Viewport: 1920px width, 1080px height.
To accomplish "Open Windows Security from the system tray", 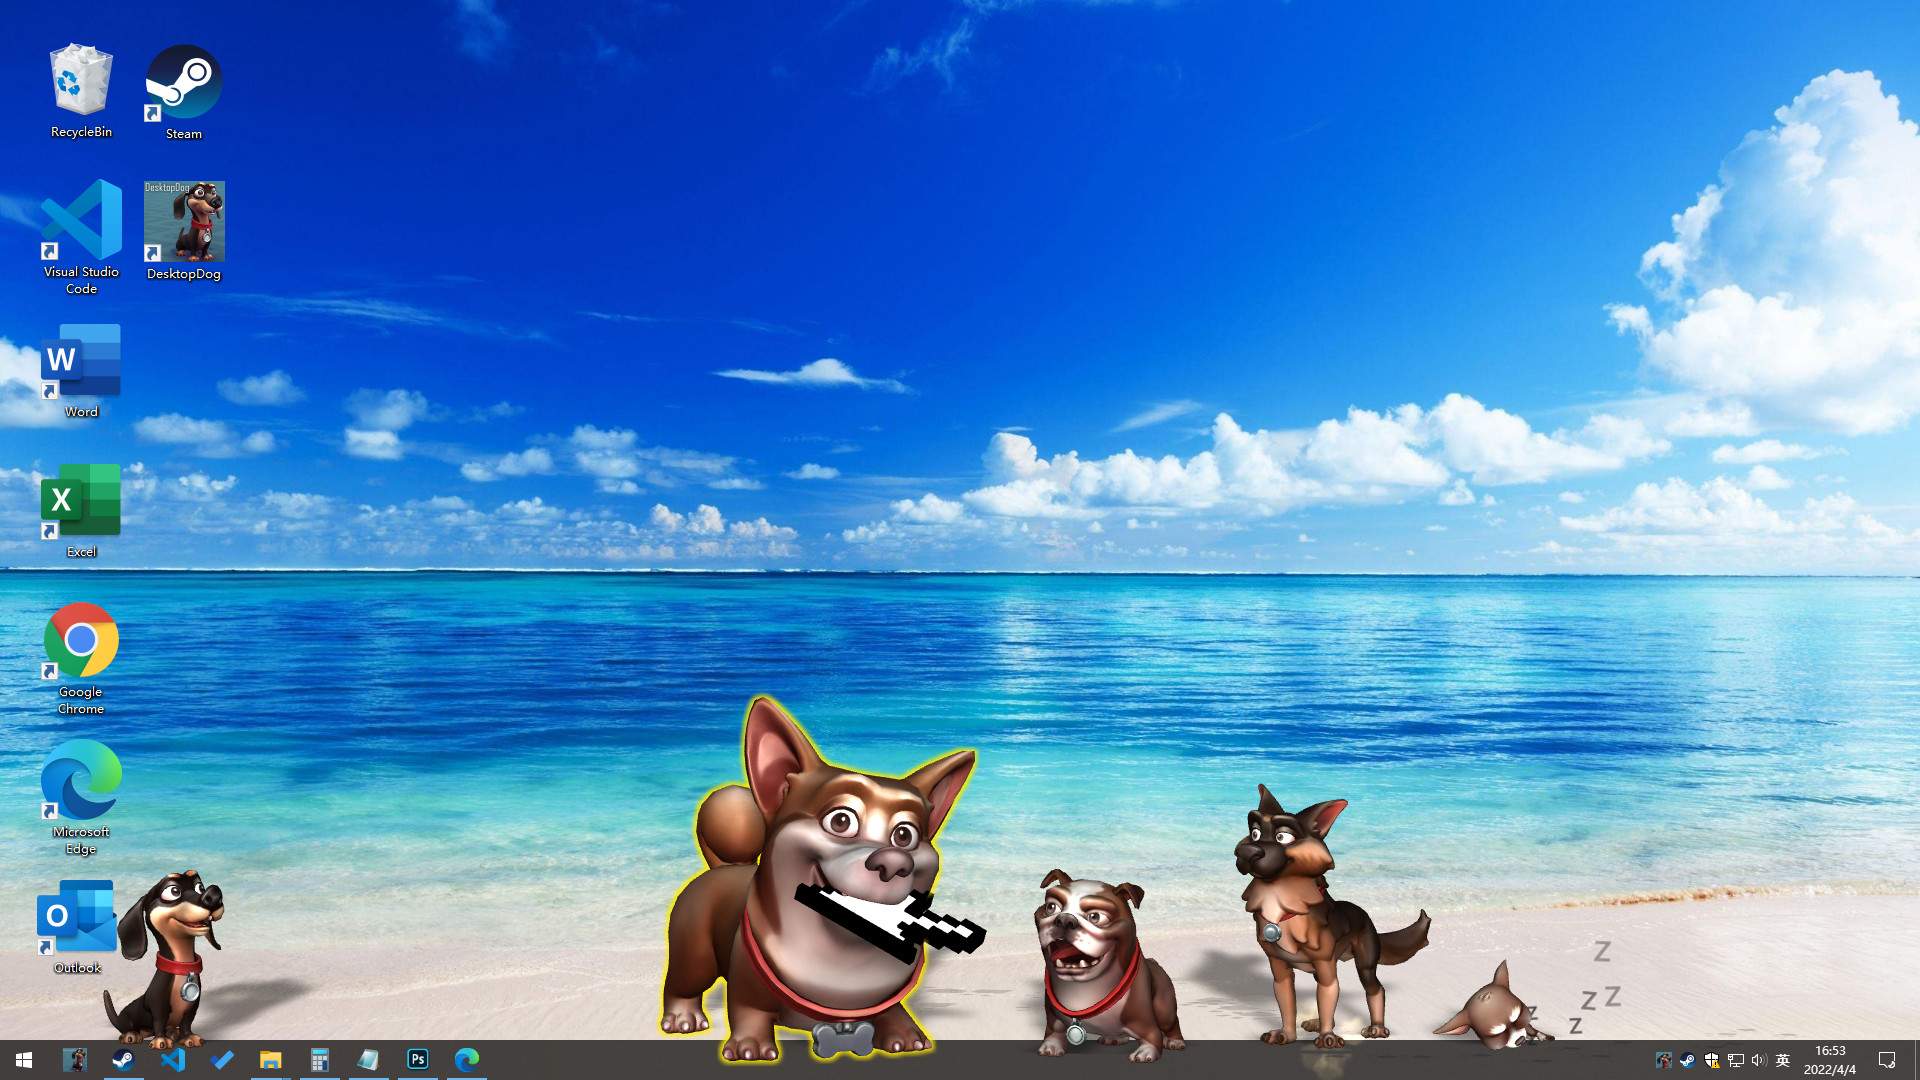I will pos(1714,1060).
